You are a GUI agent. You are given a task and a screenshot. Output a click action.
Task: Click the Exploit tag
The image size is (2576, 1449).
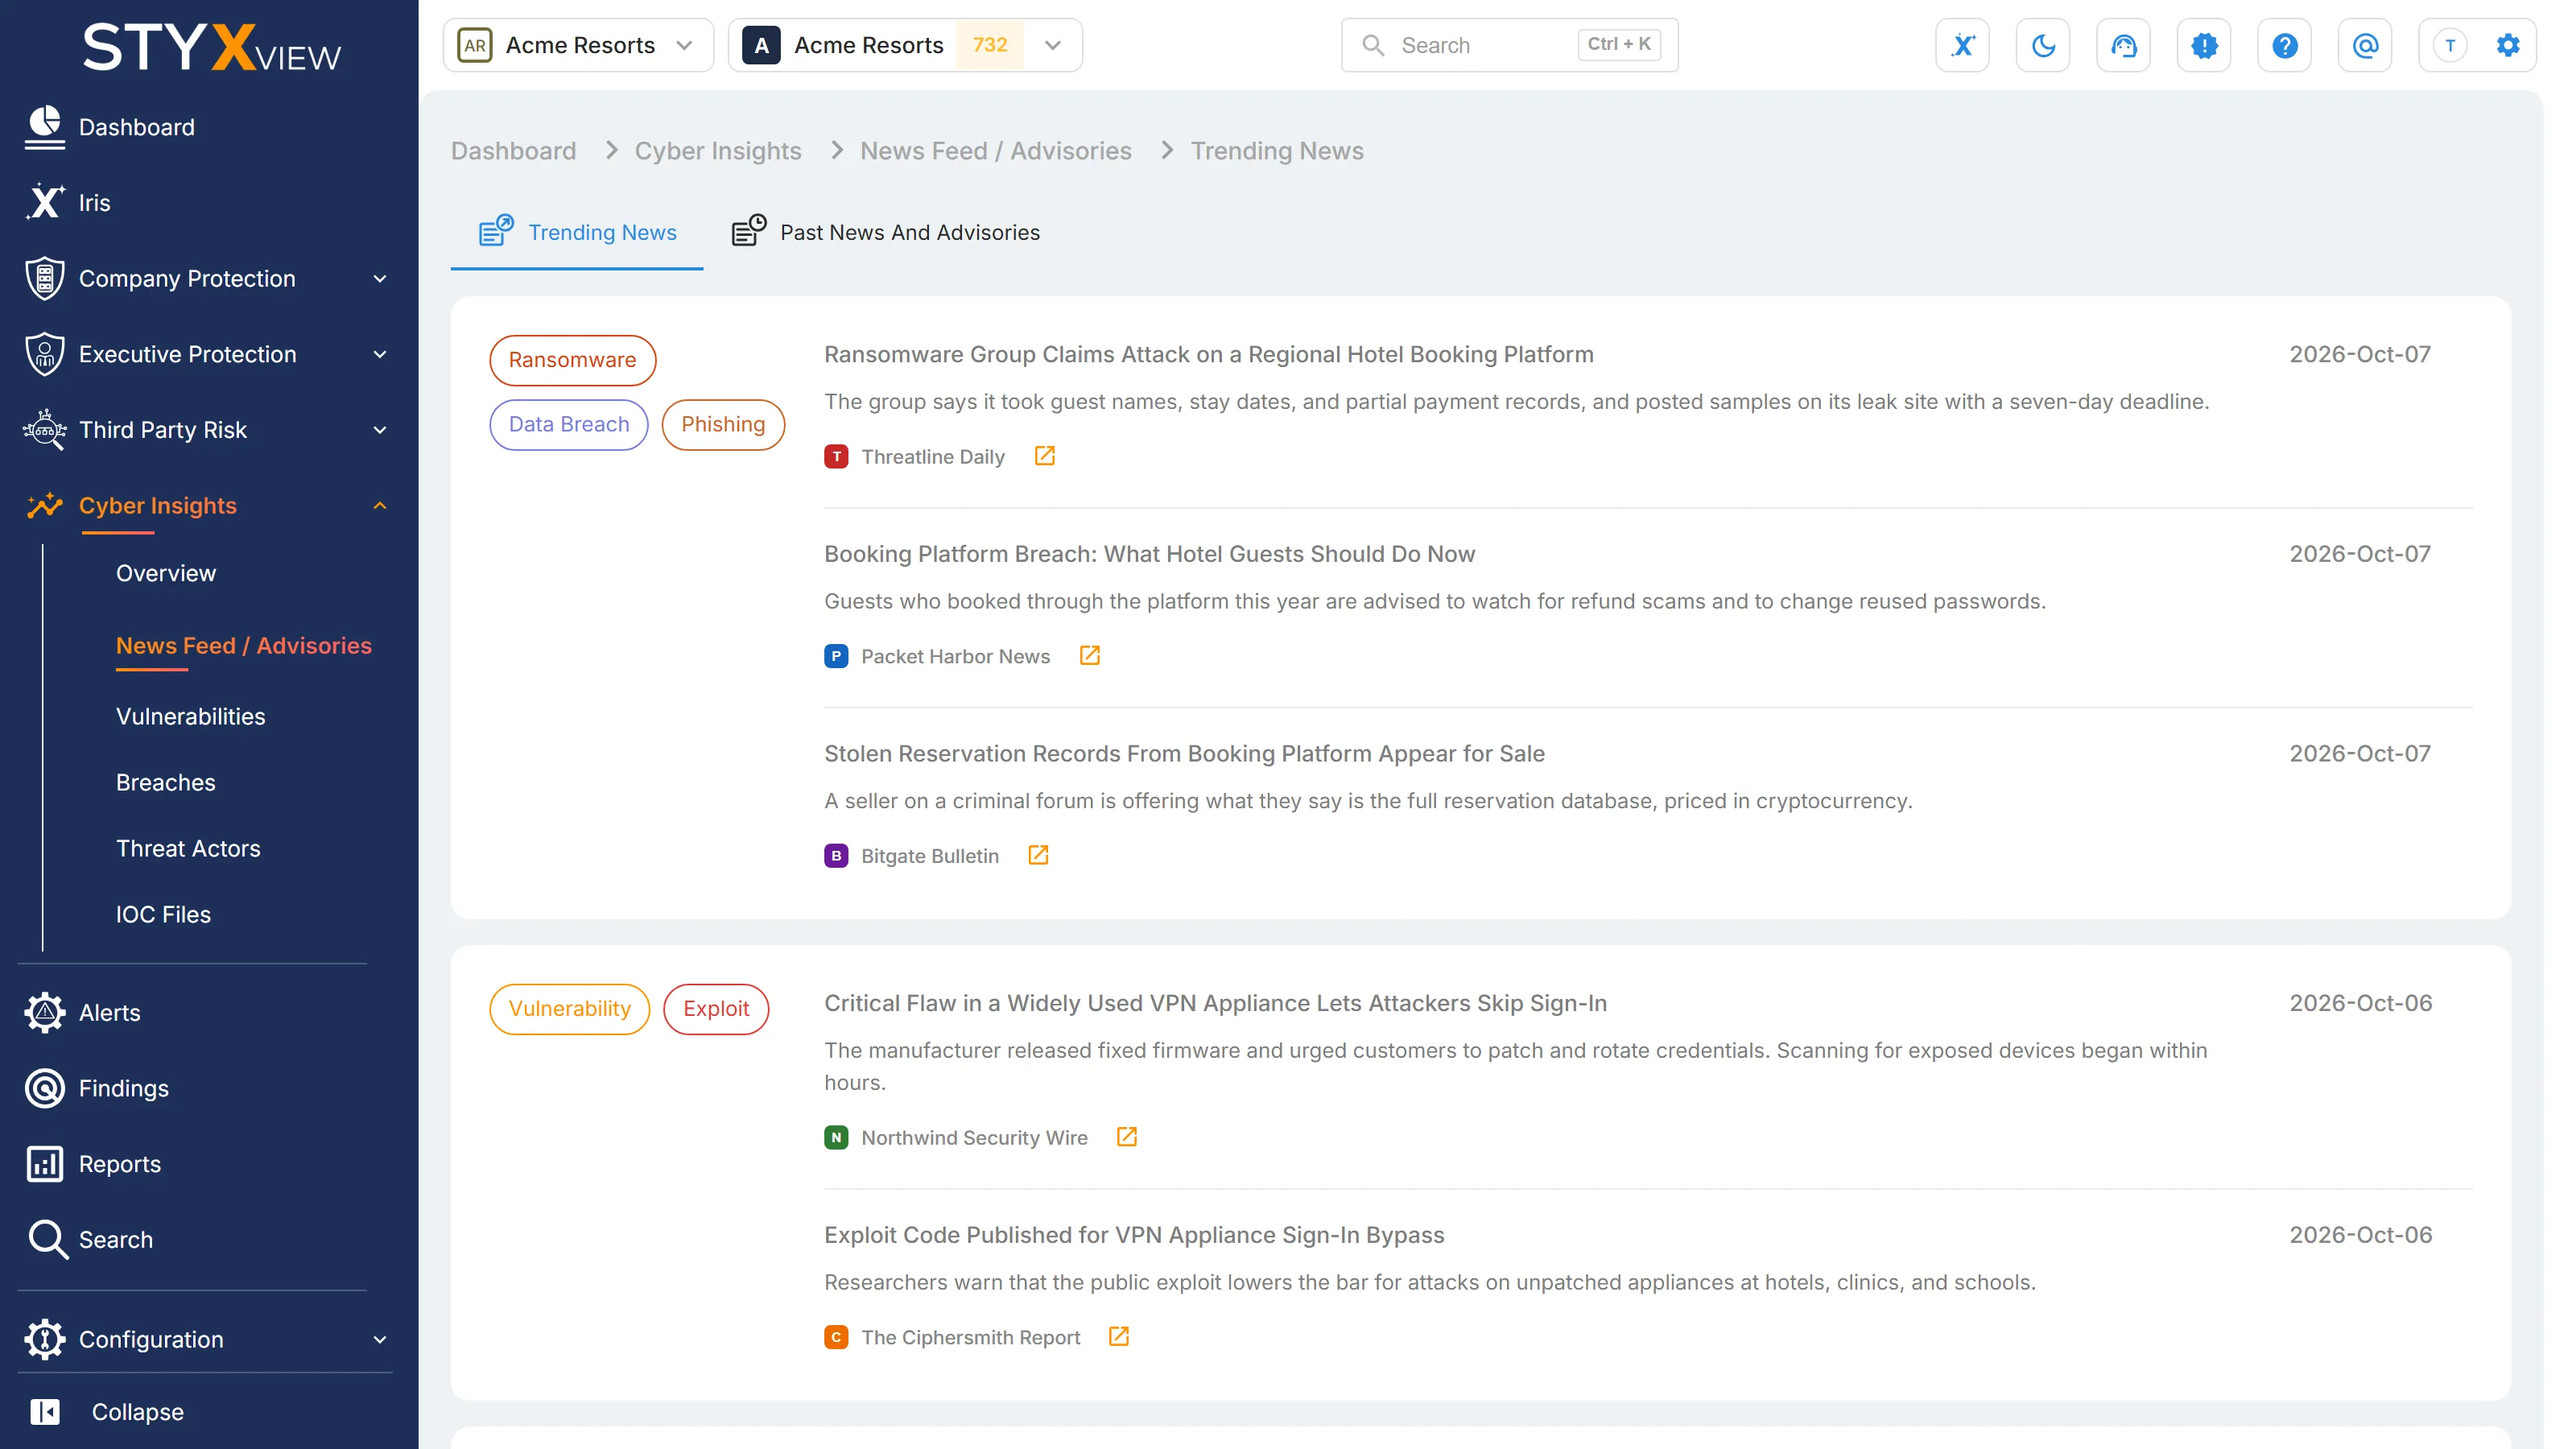pos(716,1009)
